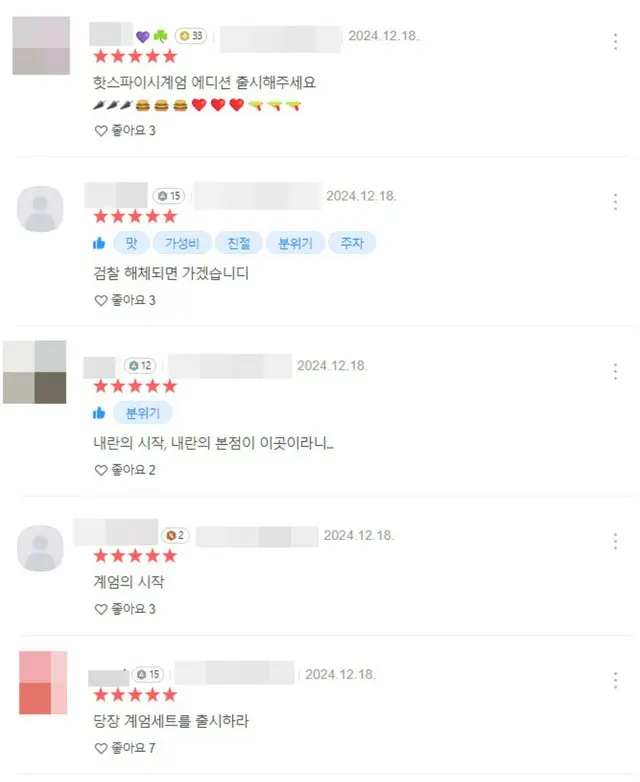Open three-dot menu for 계엄세트 review

pos(616,681)
